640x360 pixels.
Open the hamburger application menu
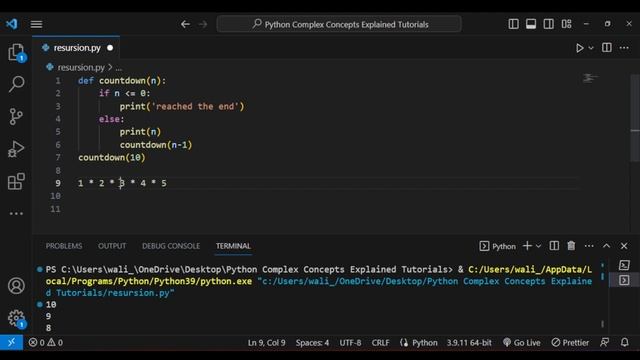[36, 24]
